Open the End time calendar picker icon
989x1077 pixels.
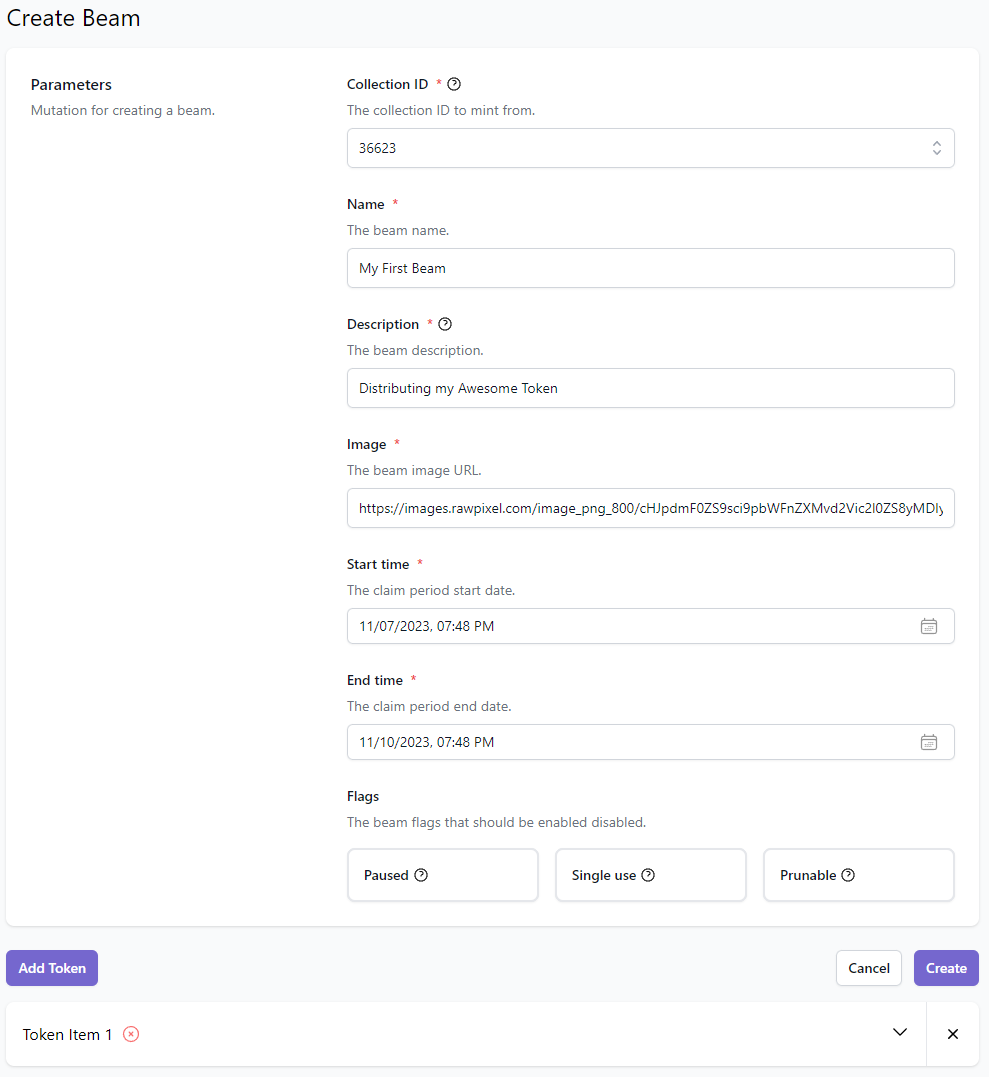pos(929,742)
